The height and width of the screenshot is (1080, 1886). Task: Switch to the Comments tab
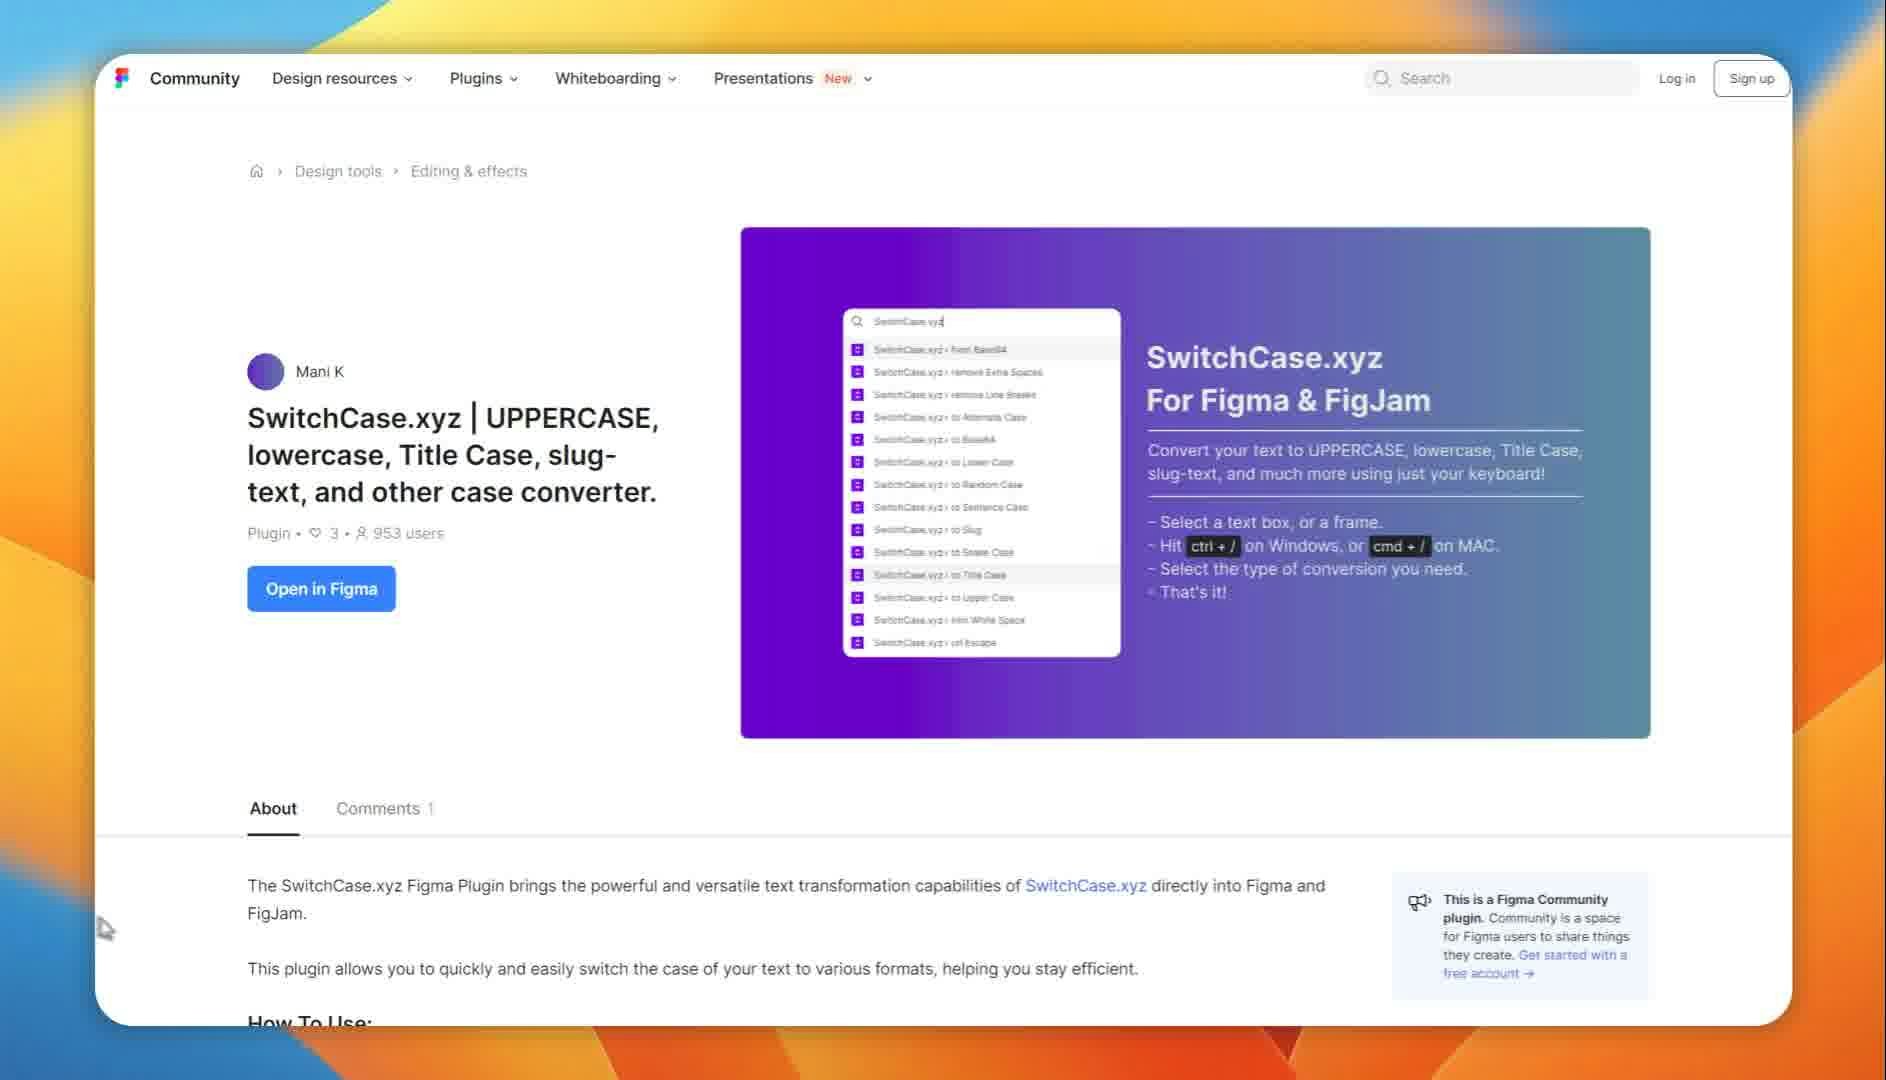point(385,808)
